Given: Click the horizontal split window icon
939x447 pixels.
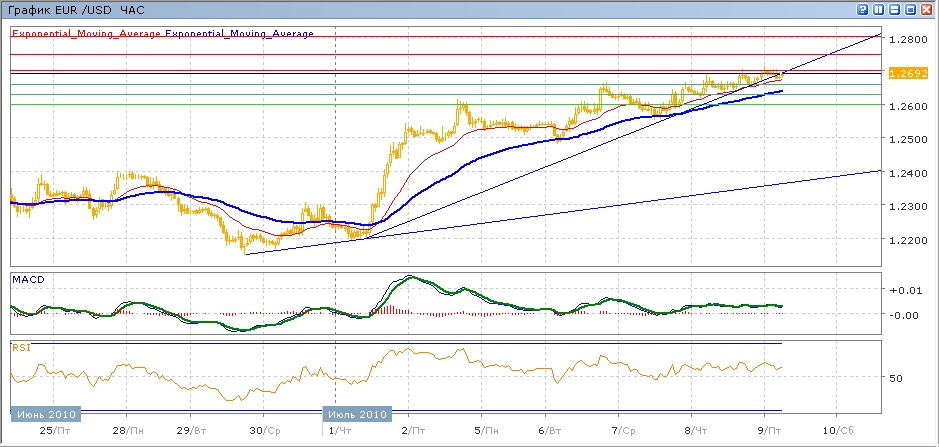Looking at the screenshot, I should pyautogui.click(x=895, y=10).
